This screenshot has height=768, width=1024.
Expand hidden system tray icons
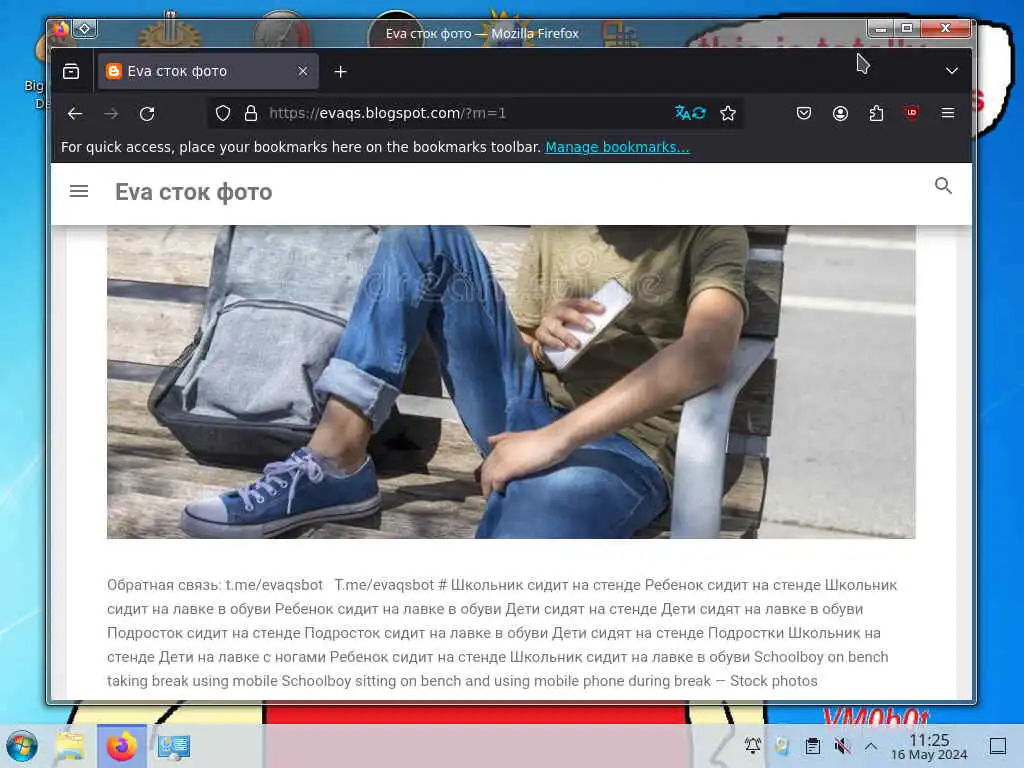tap(871, 746)
